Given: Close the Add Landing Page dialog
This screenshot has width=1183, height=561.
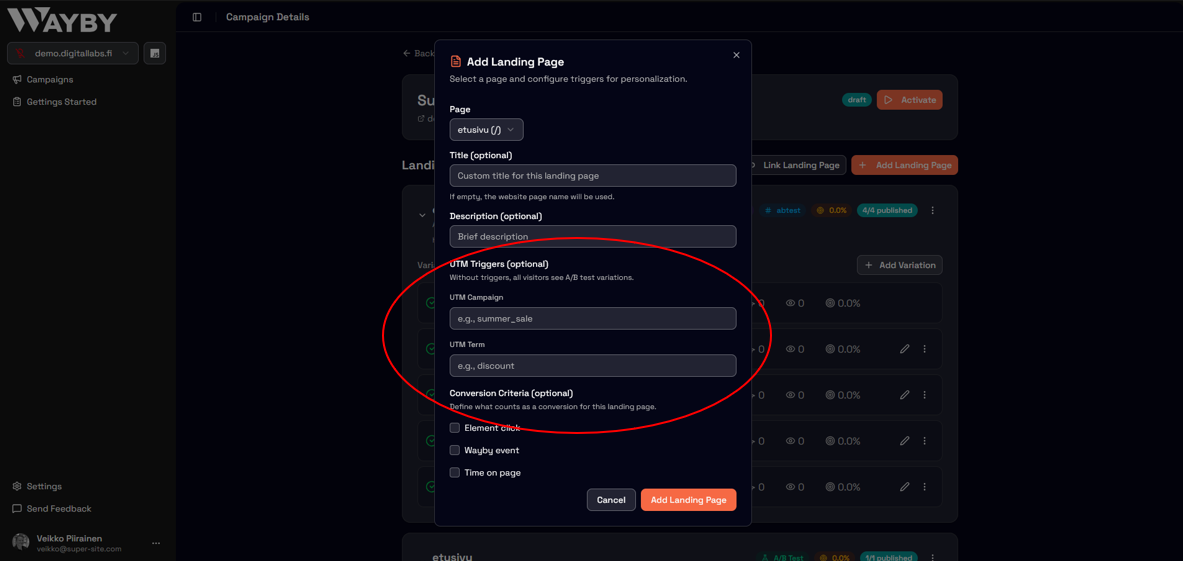Looking at the screenshot, I should click(736, 55).
